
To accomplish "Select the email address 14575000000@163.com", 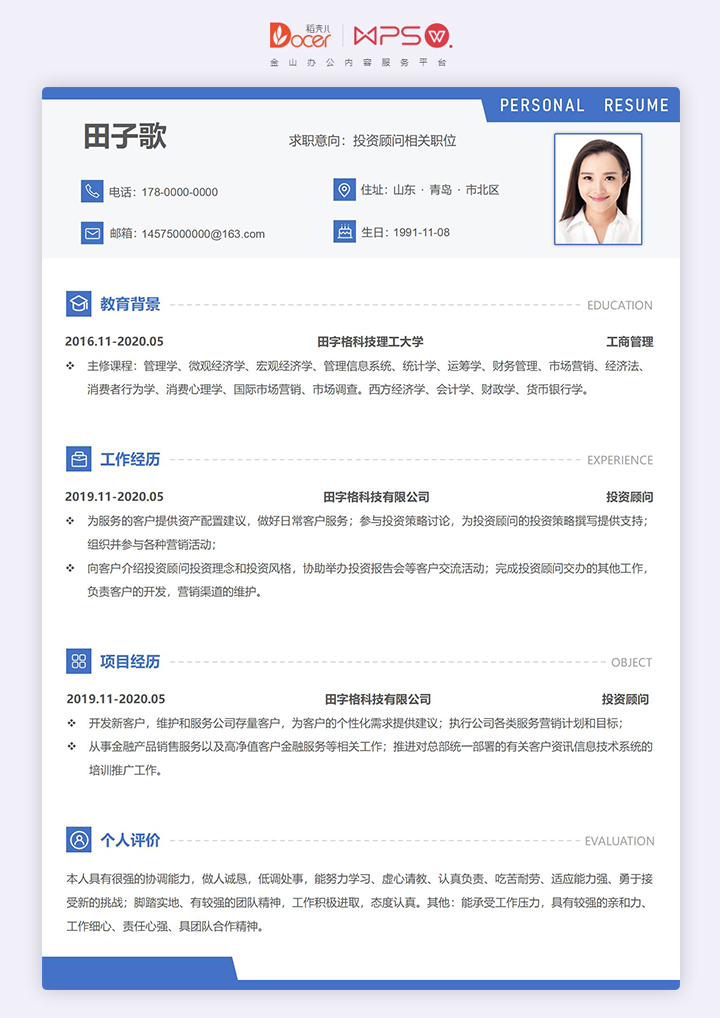I will [x=203, y=234].
